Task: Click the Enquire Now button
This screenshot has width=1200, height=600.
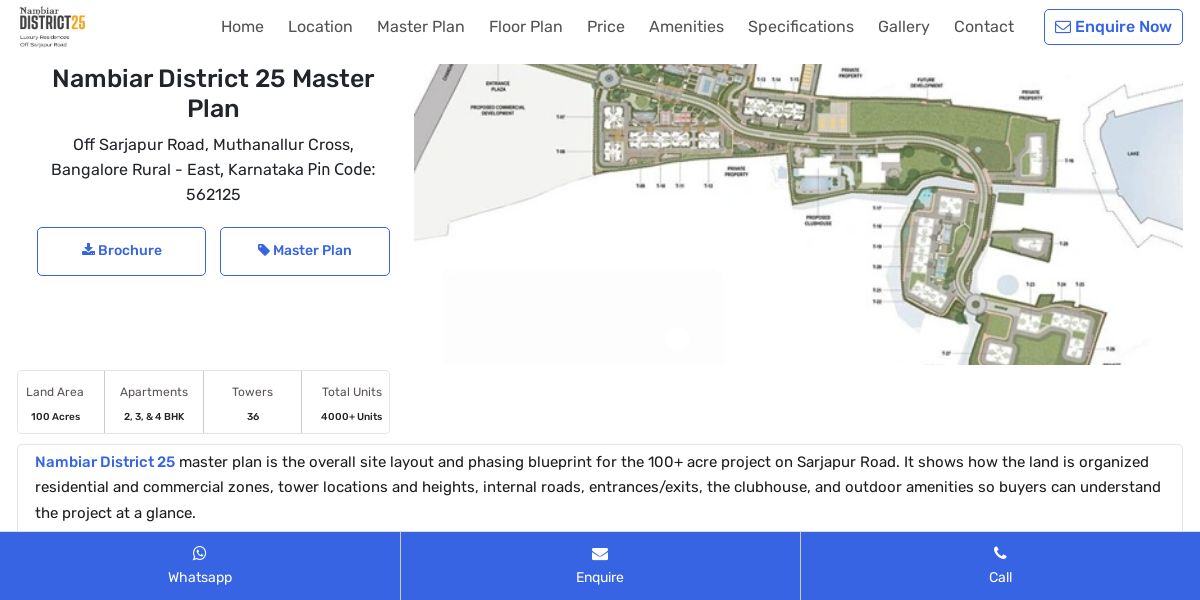Action: [x=1113, y=27]
